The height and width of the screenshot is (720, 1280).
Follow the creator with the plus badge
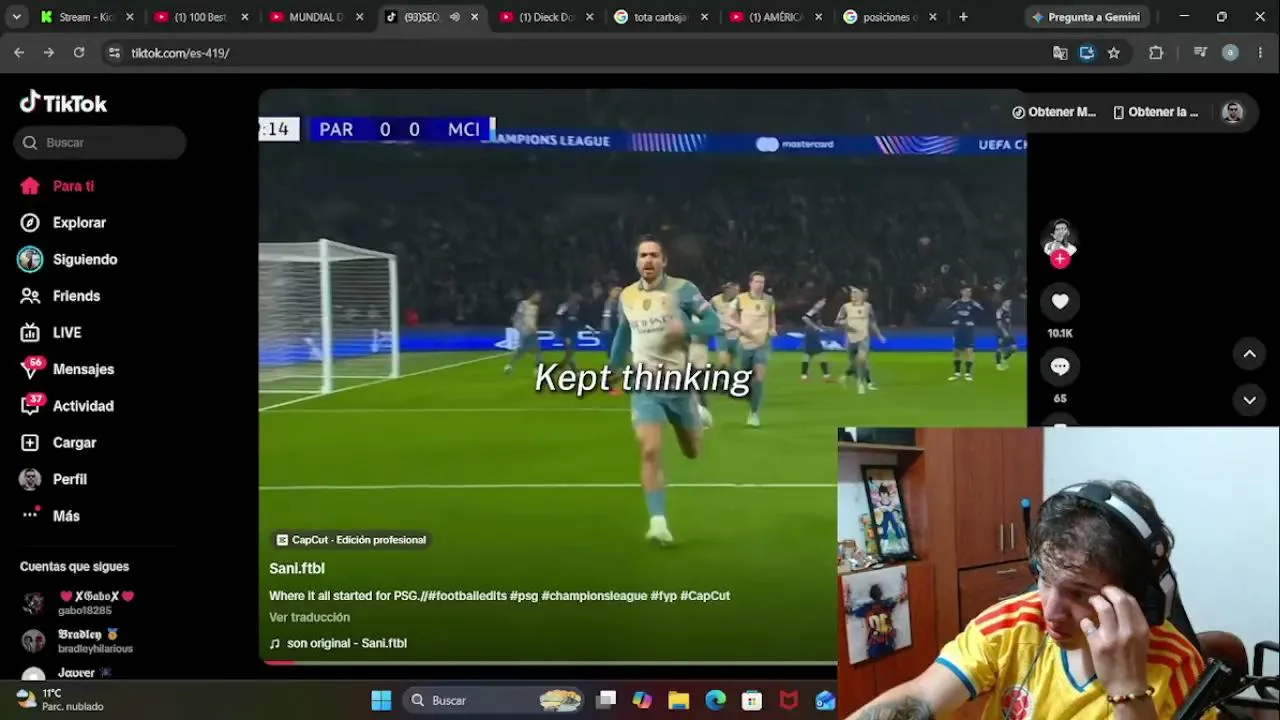tap(1060, 259)
